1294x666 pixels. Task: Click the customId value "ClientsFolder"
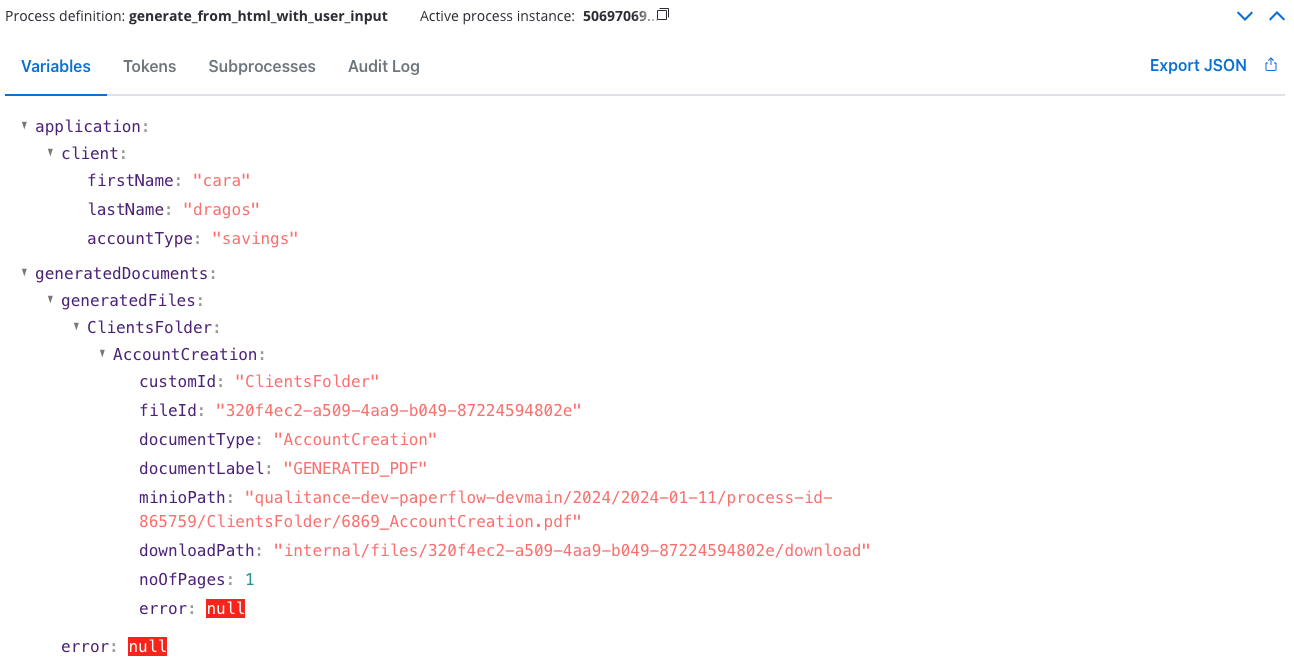pos(307,382)
